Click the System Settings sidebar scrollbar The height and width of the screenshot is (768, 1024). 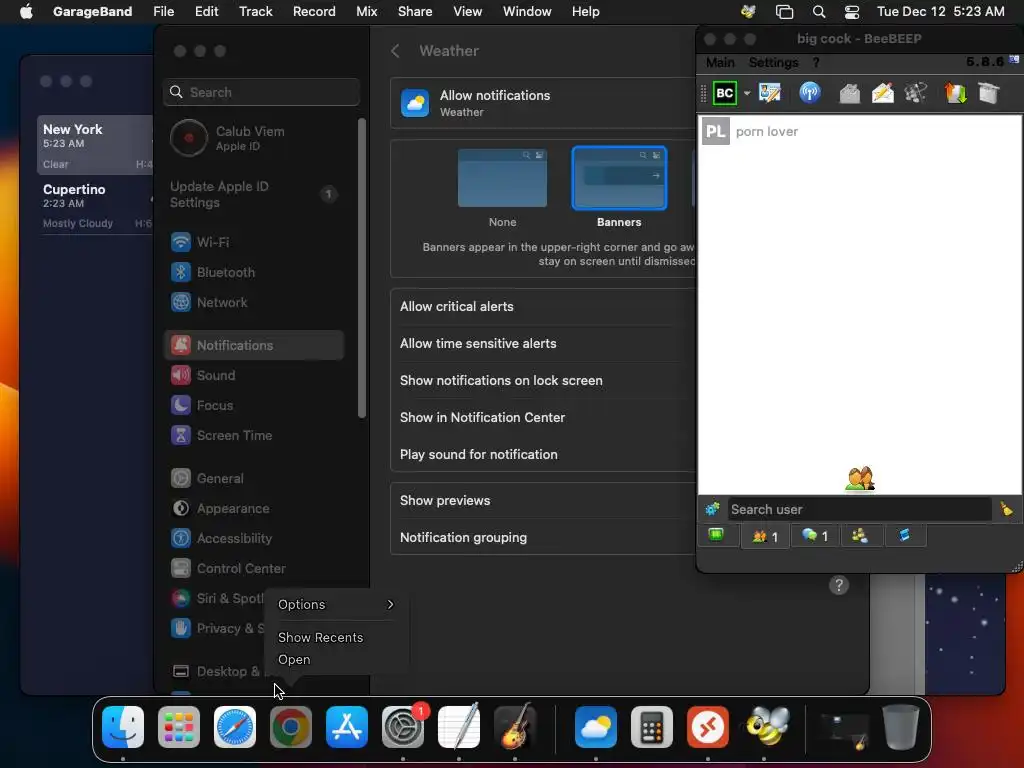click(x=362, y=268)
